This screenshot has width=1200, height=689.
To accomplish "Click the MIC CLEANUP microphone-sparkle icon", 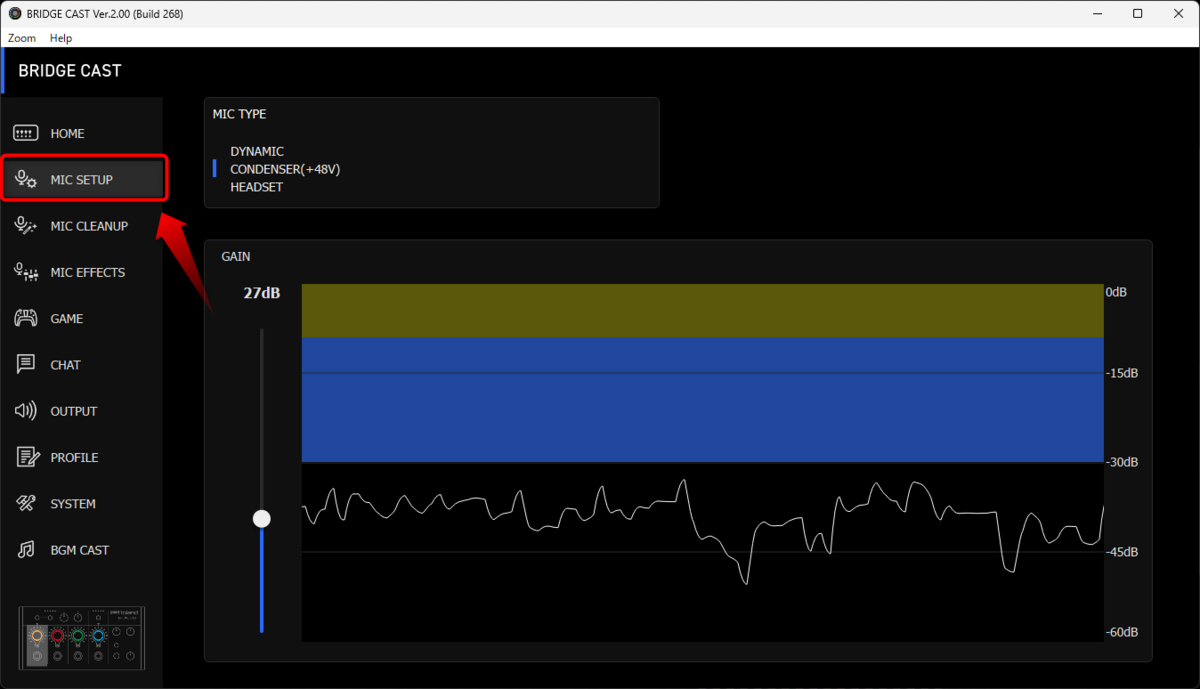I will pos(26,226).
